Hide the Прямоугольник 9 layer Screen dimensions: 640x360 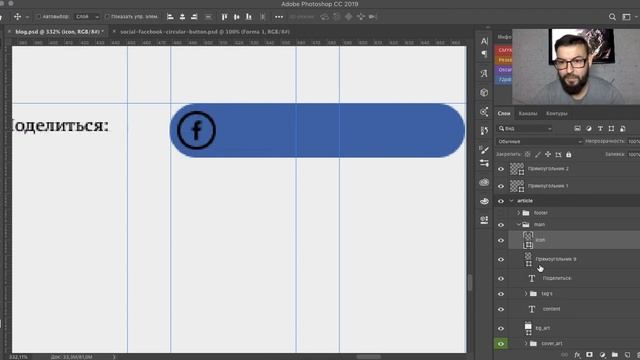501,260
